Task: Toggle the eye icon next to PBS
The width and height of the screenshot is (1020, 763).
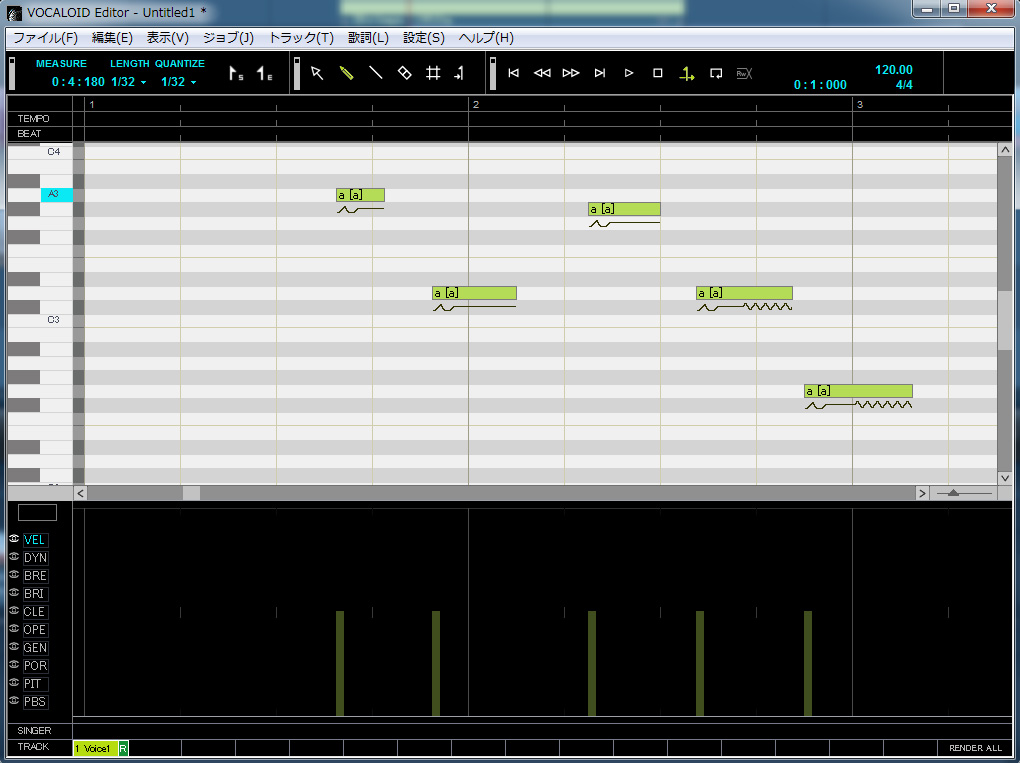Action: pos(14,701)
